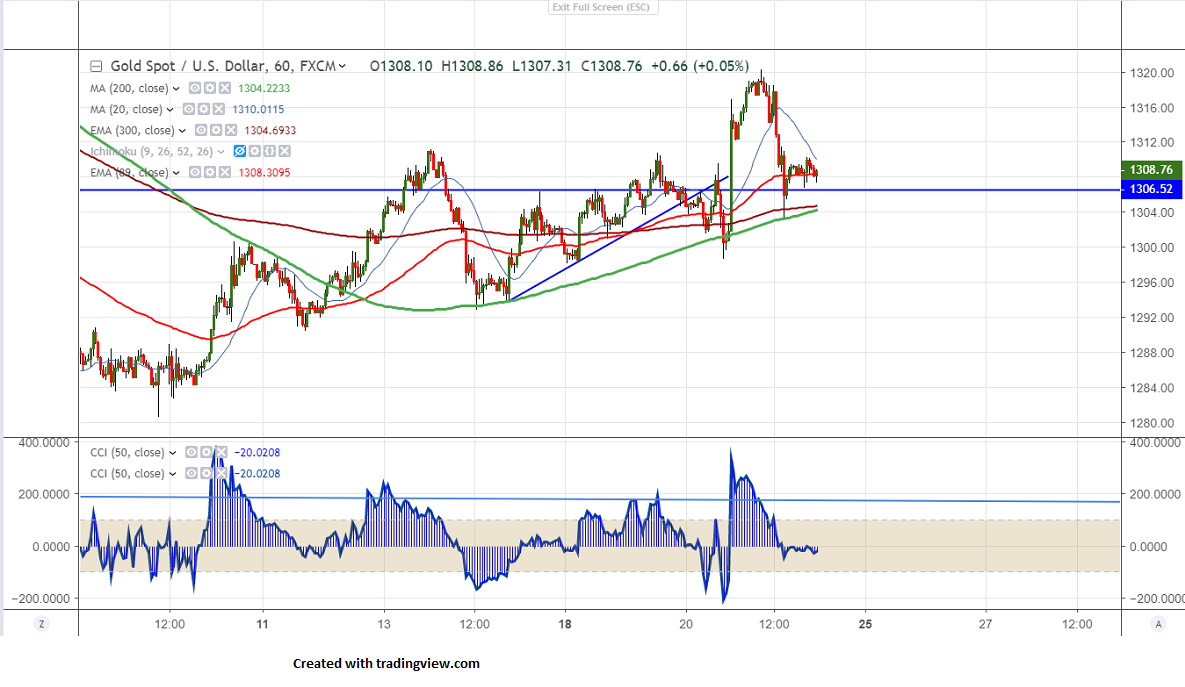Collapse the chart legend using the minus box
The height and width of the screenshot is (687, 1185).
pos(96,67)
